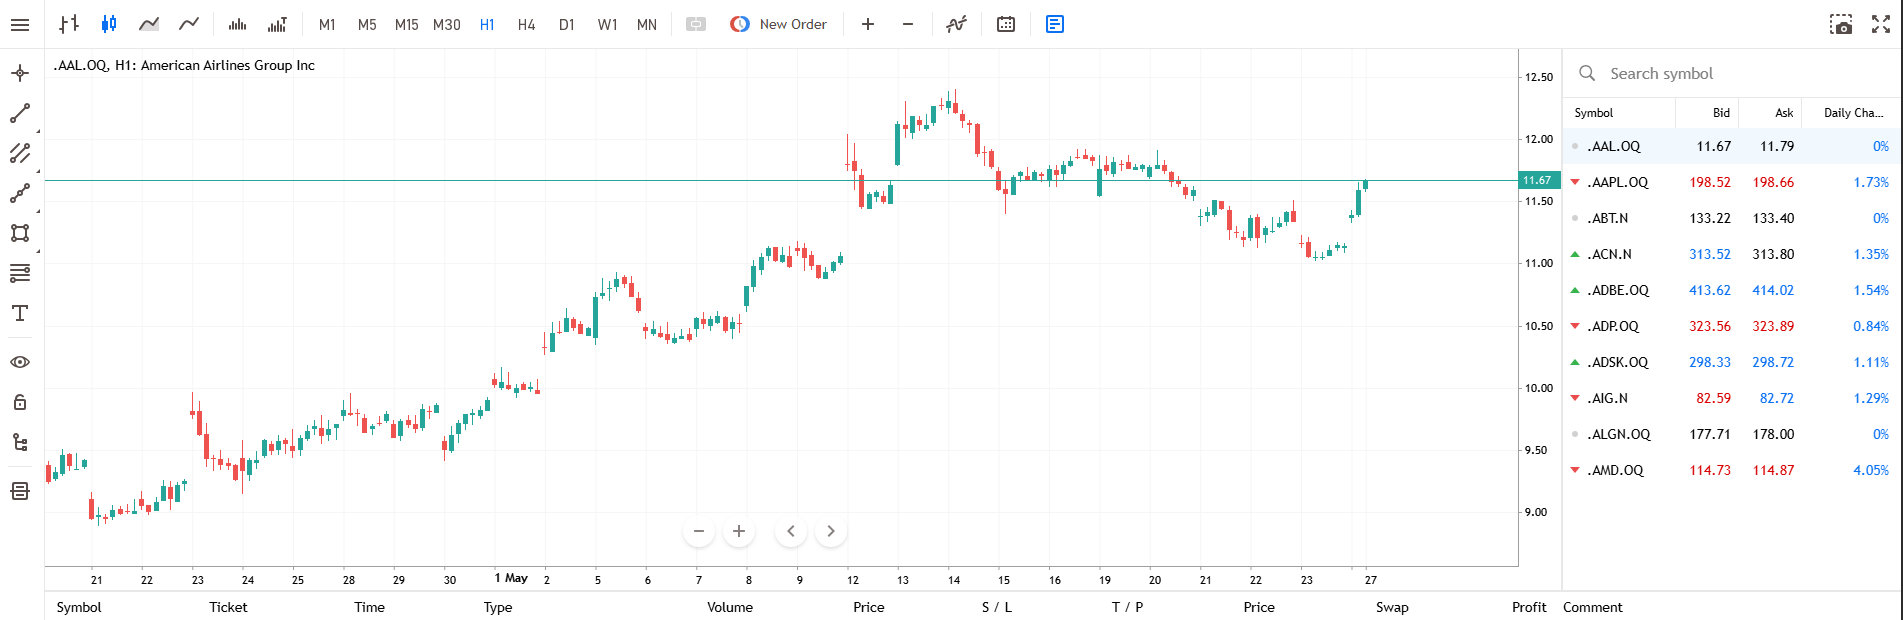Viewport: 1903px width, 620px height.
Task: Select candlestick chart style
Action: pos(109,24)
